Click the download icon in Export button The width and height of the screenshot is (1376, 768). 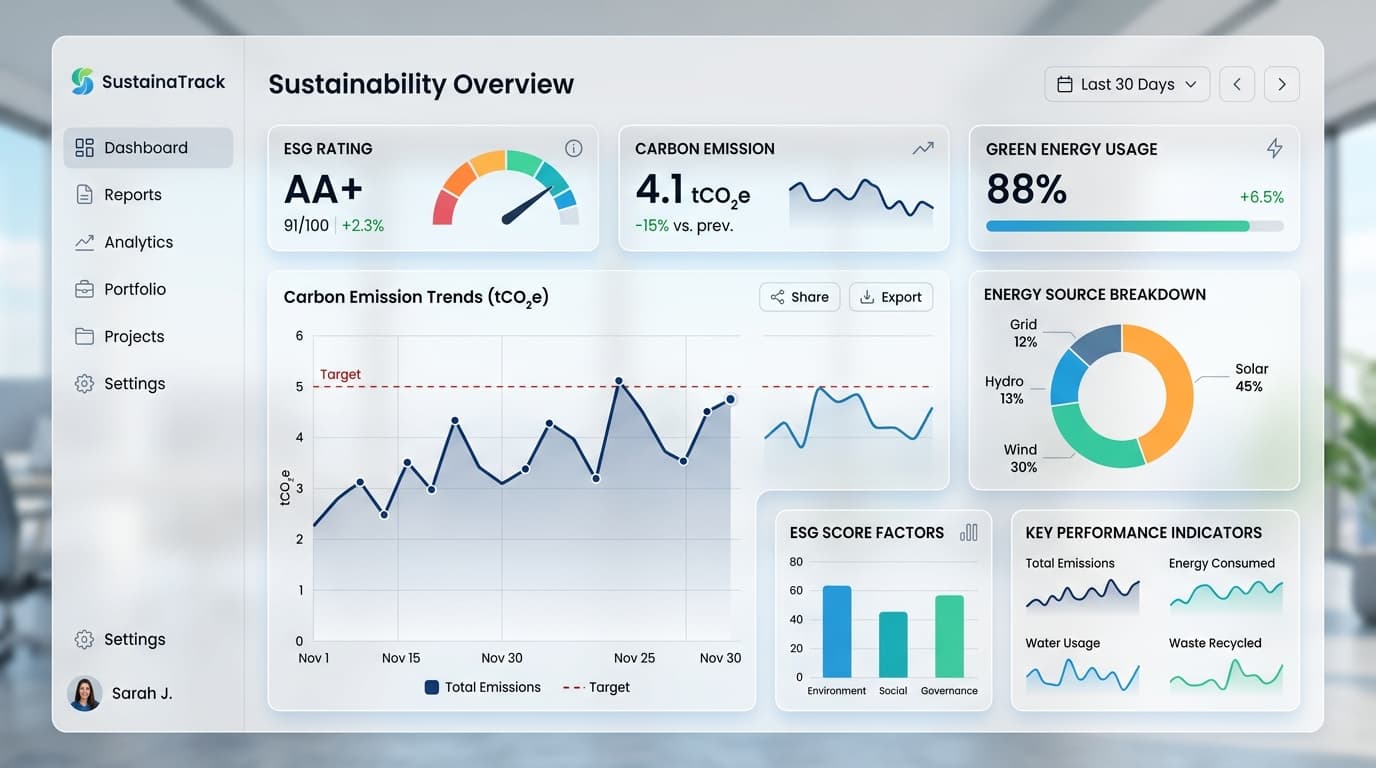pos(867,297)
